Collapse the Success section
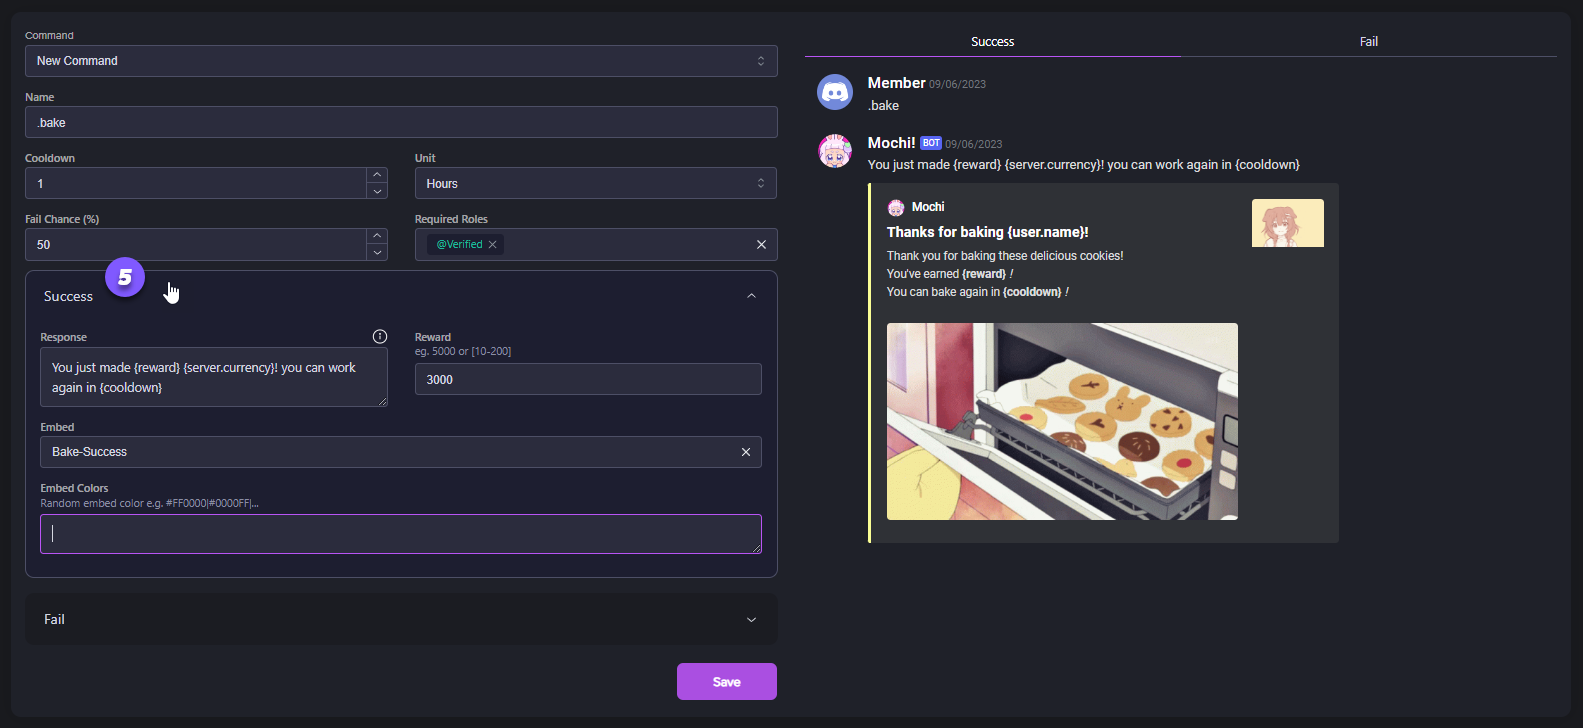The height and width of the screenshot is (728, 1583). coord(751,296)
